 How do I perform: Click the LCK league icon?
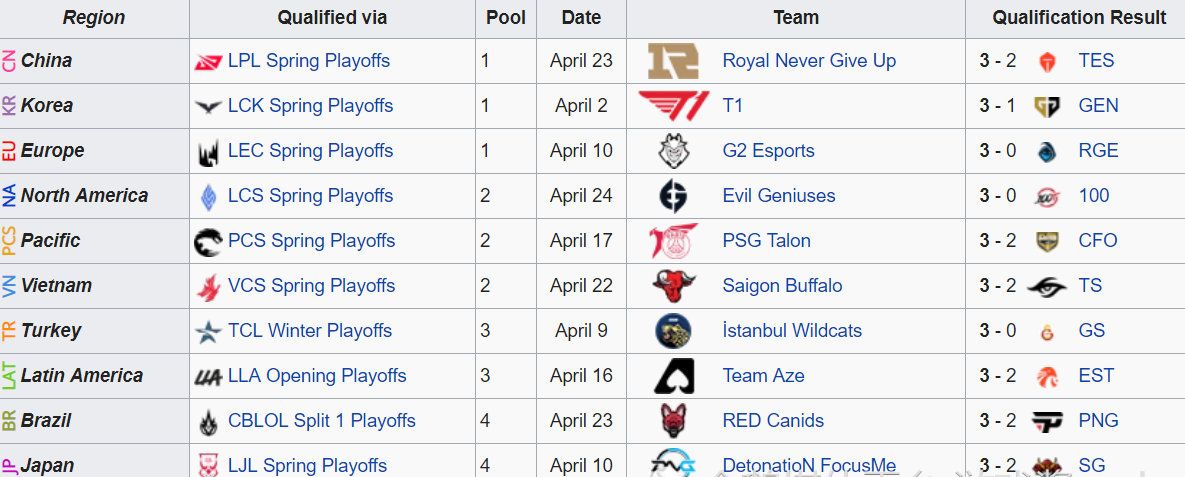208,106
